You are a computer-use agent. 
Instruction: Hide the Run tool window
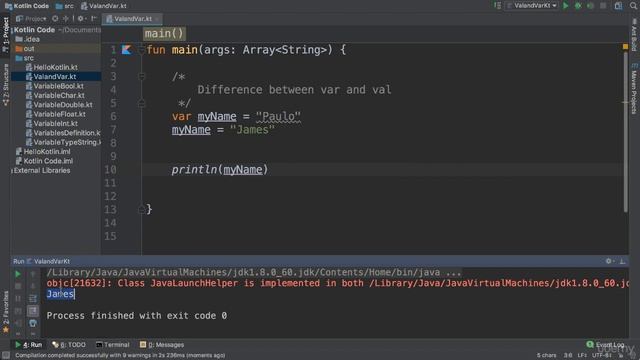622,261
